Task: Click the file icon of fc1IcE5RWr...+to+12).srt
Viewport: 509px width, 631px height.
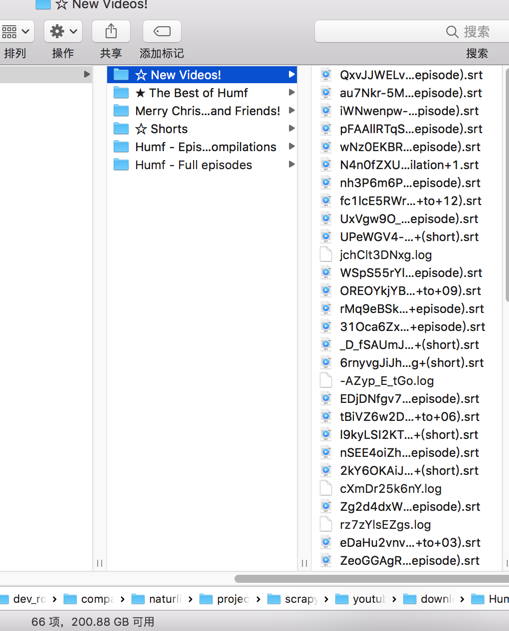Action: pos(326,201)
